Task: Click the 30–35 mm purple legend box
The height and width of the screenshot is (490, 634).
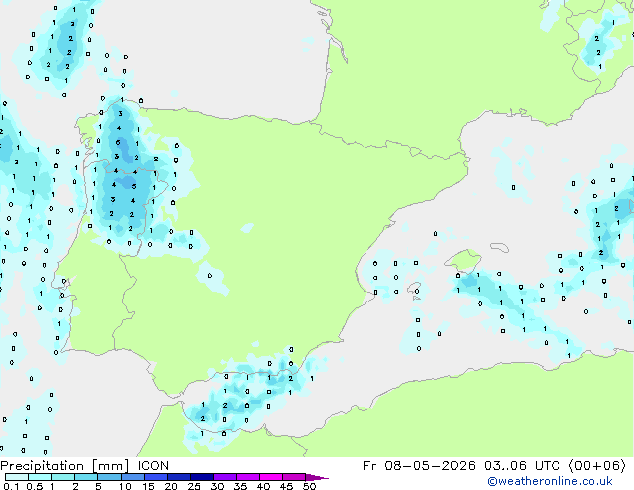Action: (224, 477)
